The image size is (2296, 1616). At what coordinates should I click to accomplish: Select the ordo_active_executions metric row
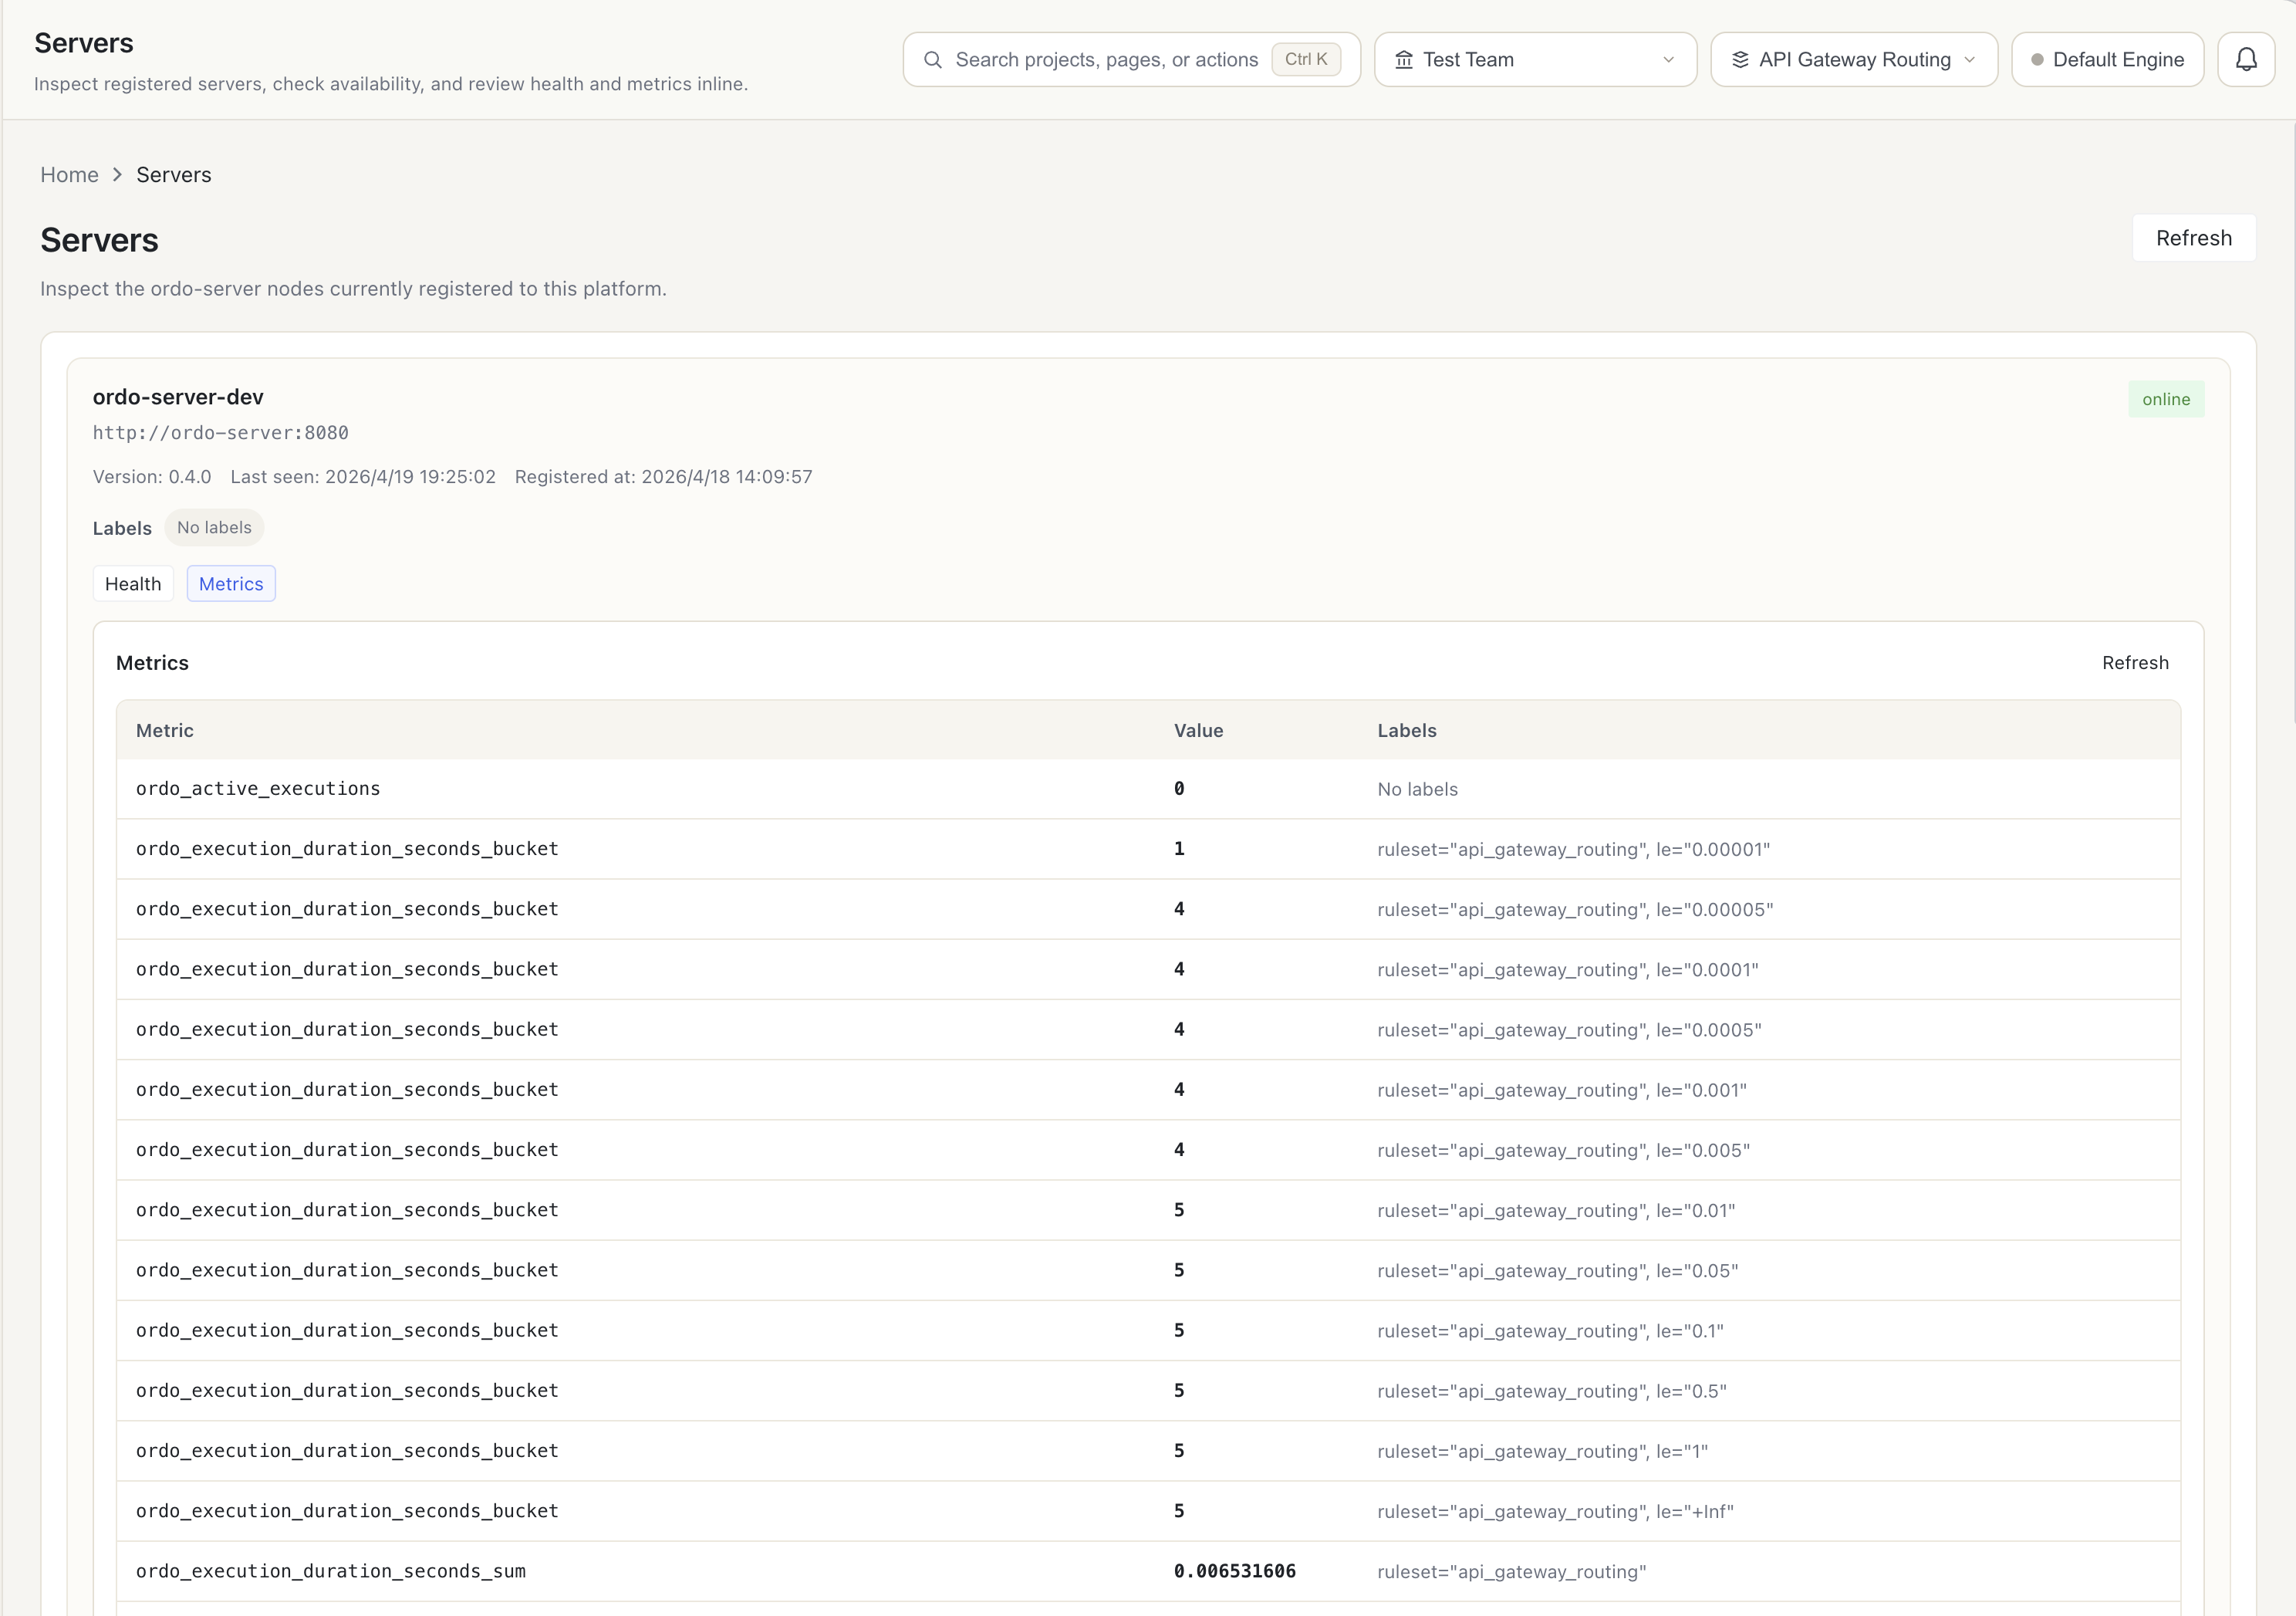[258, 789]
